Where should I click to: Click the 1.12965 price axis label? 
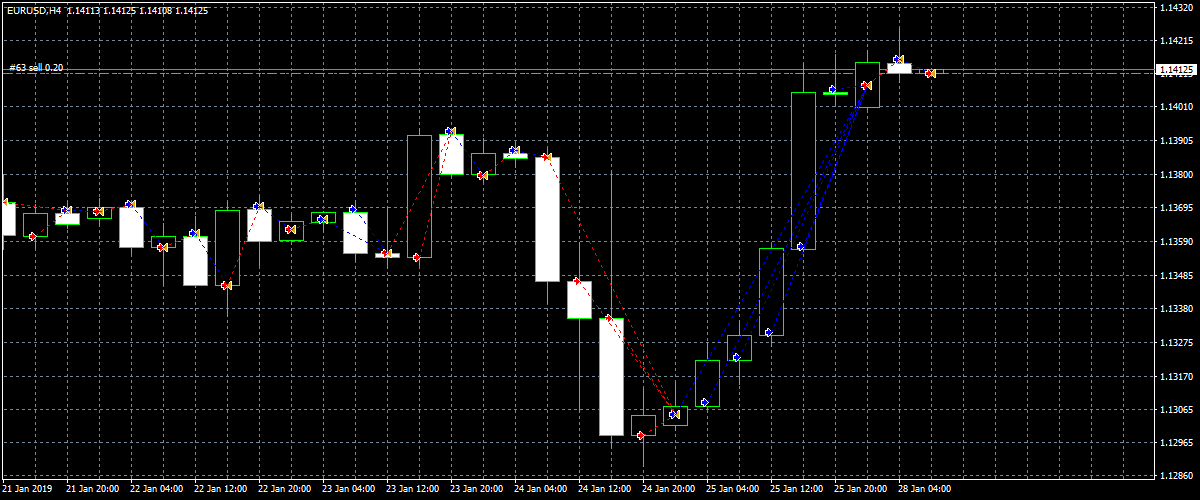[x=1176, y=443]
